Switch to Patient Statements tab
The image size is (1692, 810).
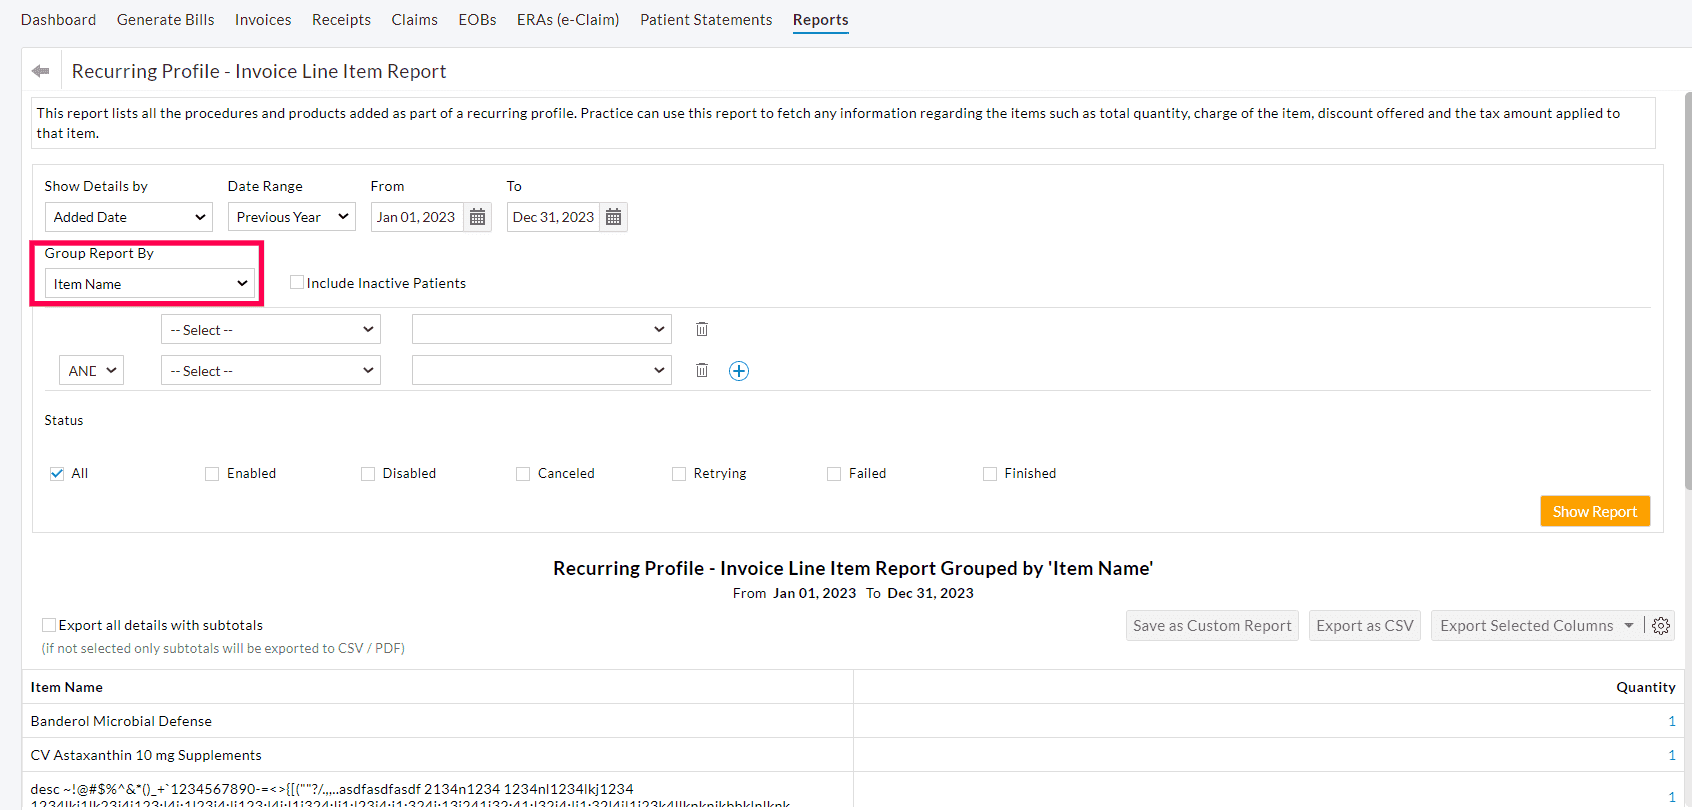[706, 20]
